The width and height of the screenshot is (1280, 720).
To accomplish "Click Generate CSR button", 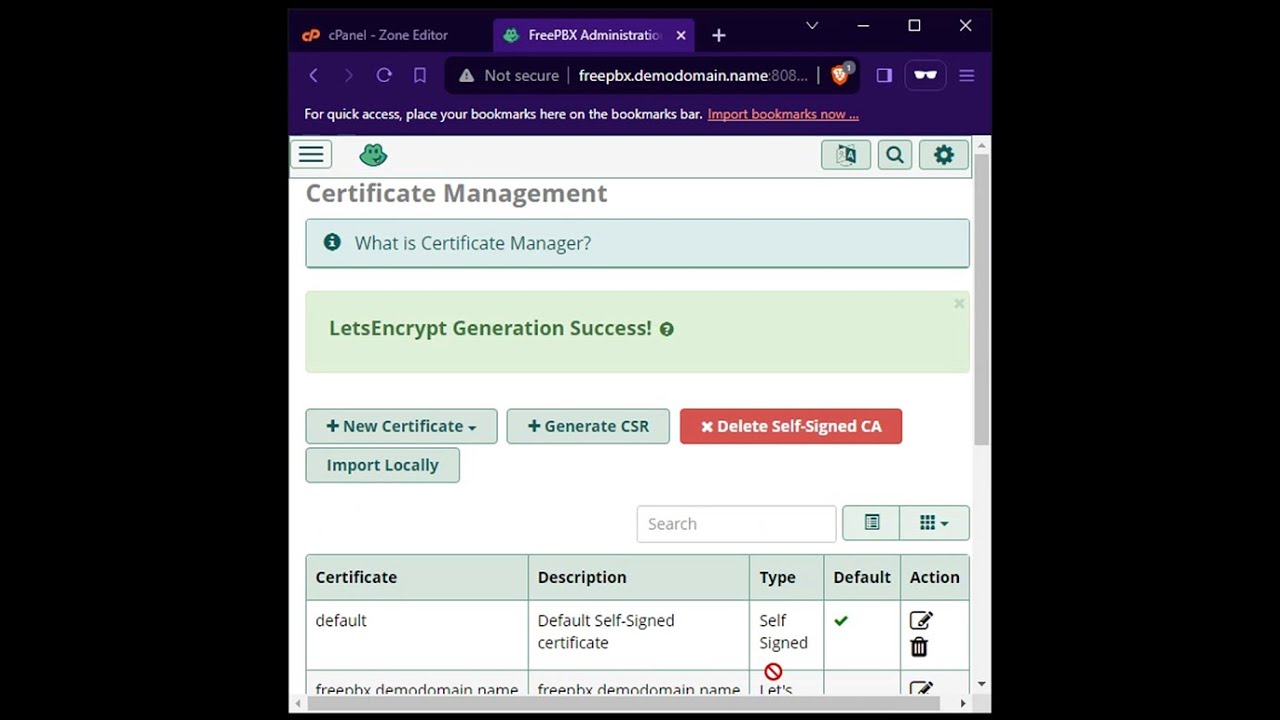I will tap(588, 426).
